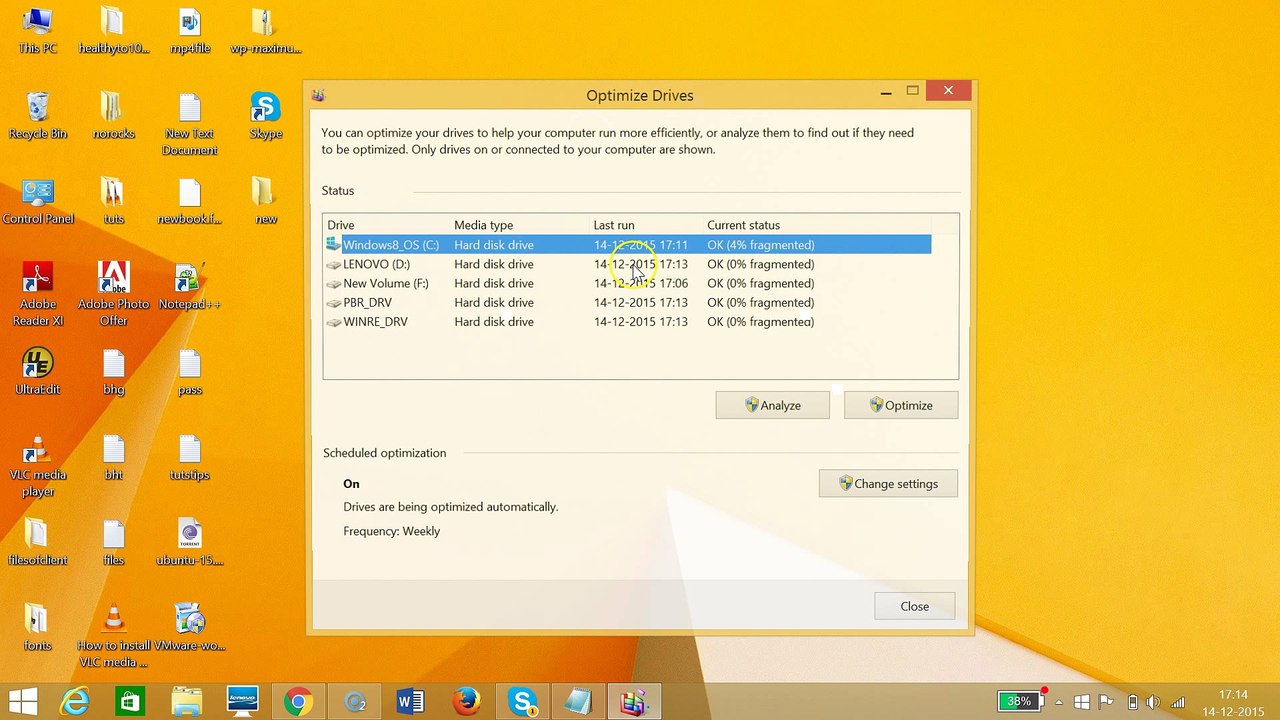This screenshot has width=1280, height=720.
Task: Open network signal icon in system tray
Action: tap(1179, 702)
